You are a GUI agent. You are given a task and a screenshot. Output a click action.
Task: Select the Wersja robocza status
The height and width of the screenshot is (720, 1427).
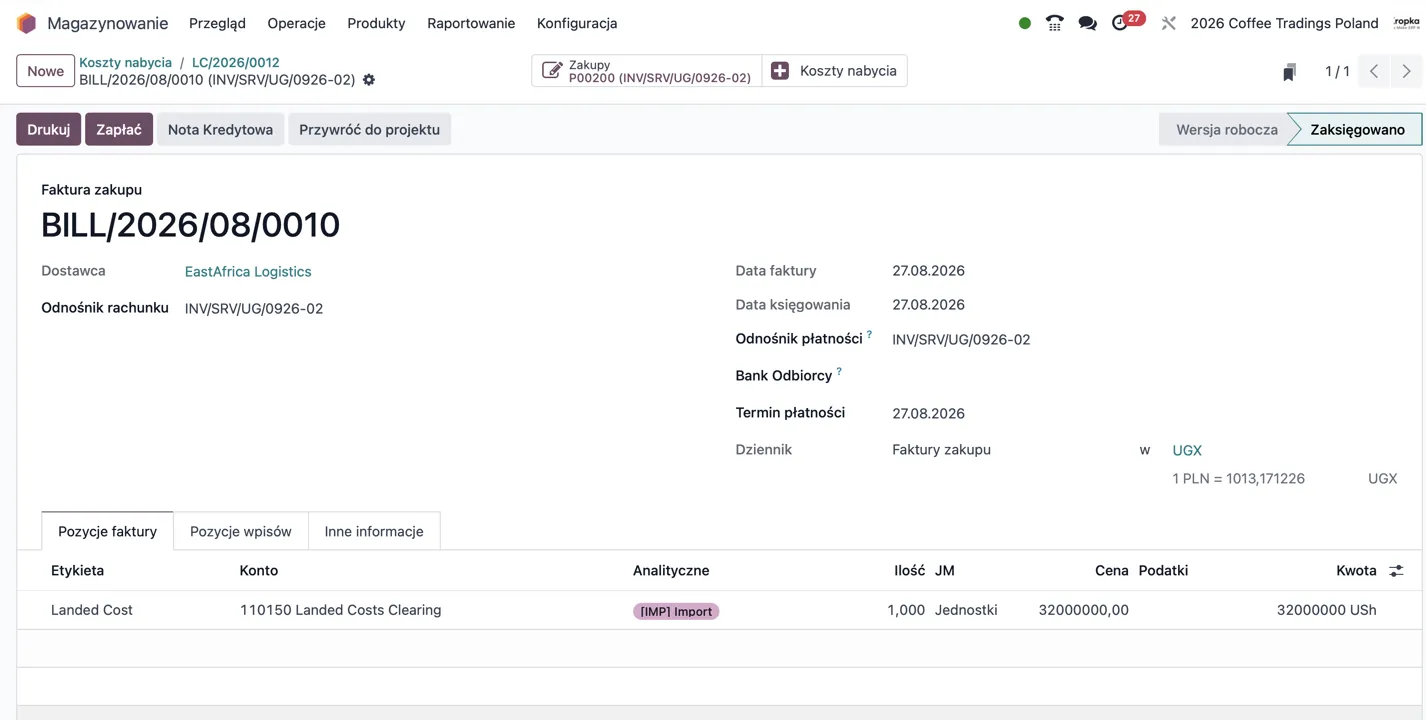[x=1226, y=129]
